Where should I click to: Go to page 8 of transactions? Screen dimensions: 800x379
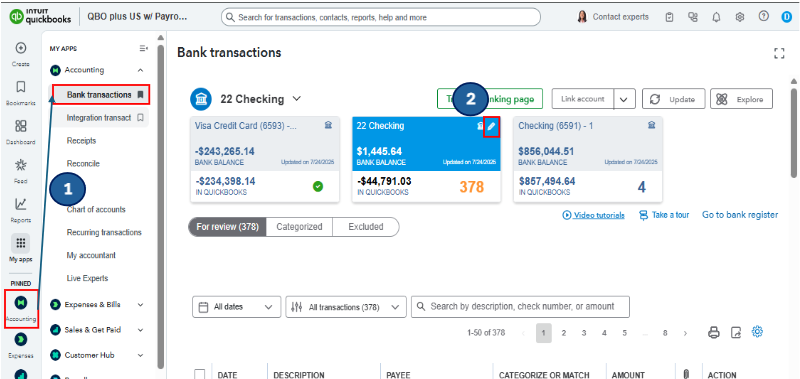pyautogui.click(x=665, y=333)
